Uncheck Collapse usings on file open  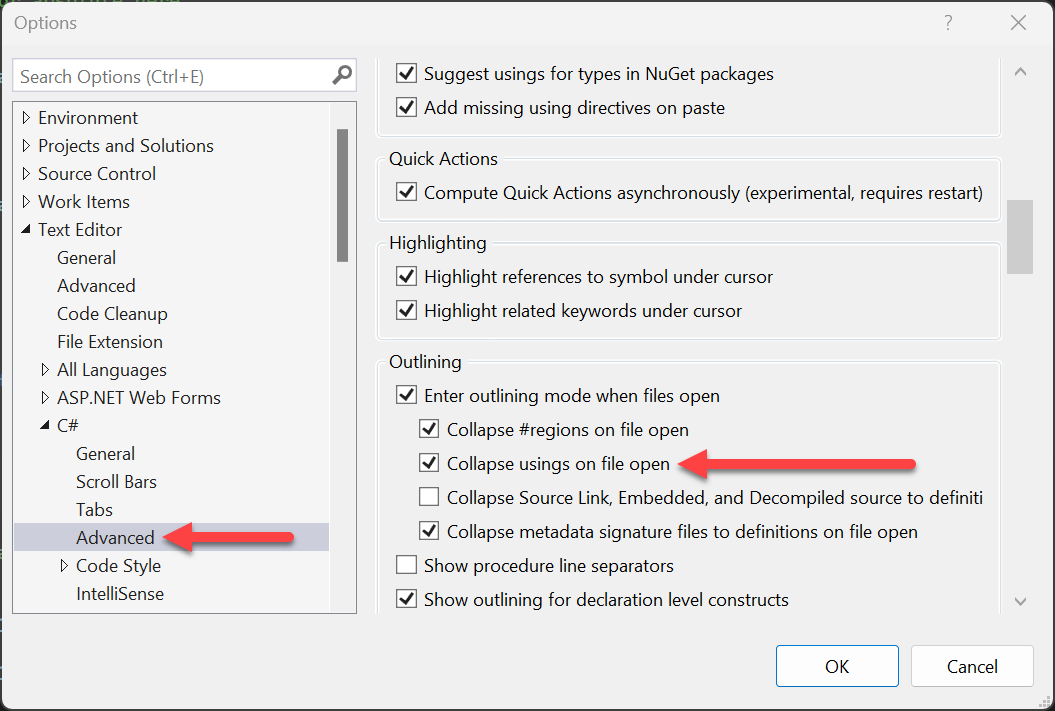[429, 463]
